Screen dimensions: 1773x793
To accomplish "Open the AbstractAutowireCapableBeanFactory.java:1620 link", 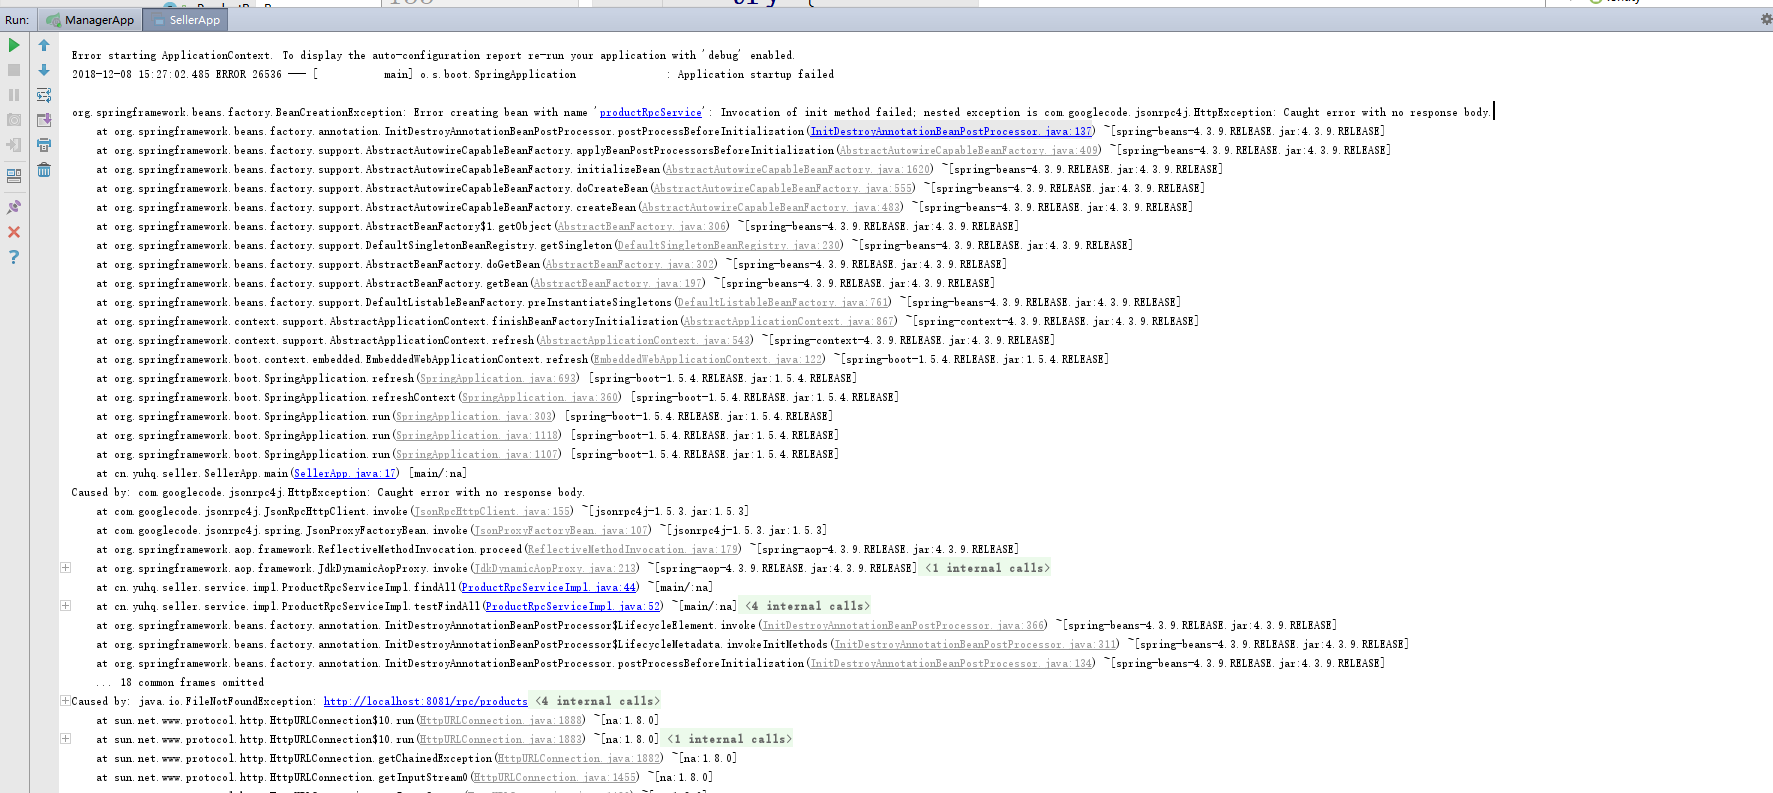I will [798, 170].
